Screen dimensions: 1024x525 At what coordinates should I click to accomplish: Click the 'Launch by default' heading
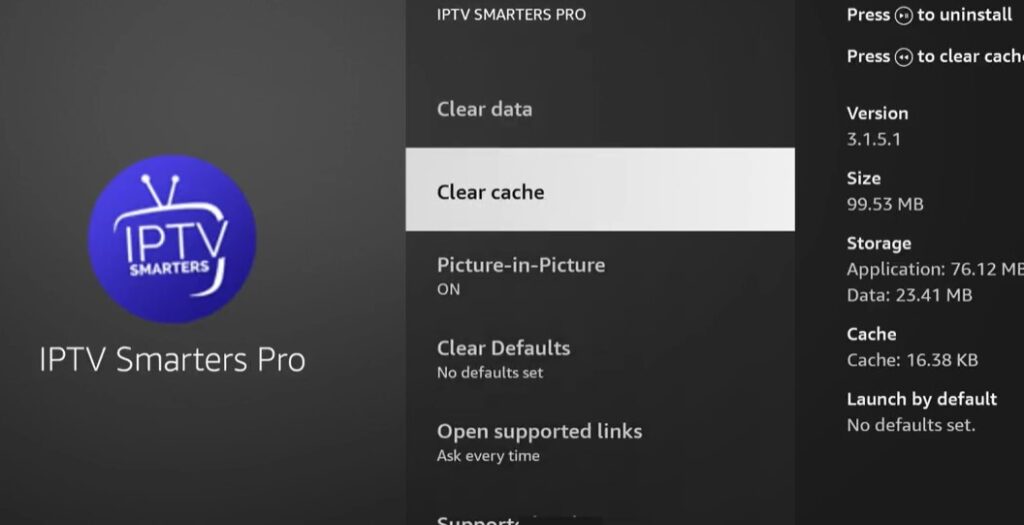pyautogui.click(x=922, y=399)
